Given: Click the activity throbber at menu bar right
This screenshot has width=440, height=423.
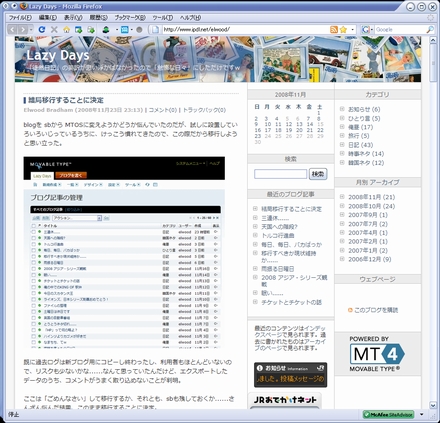Looking at the screenshot, I should pos(430,18).
